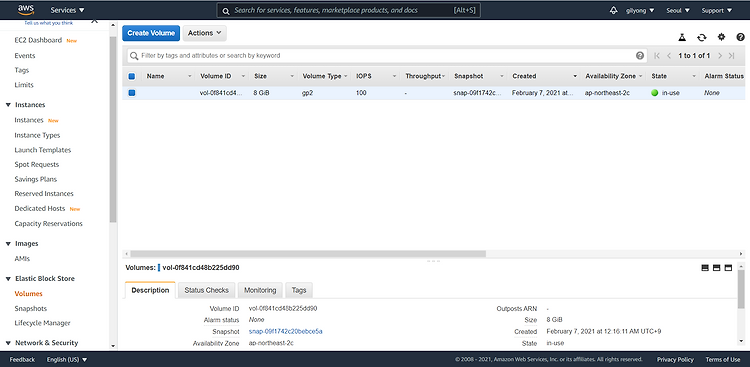Image resolution: width=750 pixels, height=367 pixels.
Task: Click the Create Volume button
Action: pyautogui.click(x=151, y=33)
